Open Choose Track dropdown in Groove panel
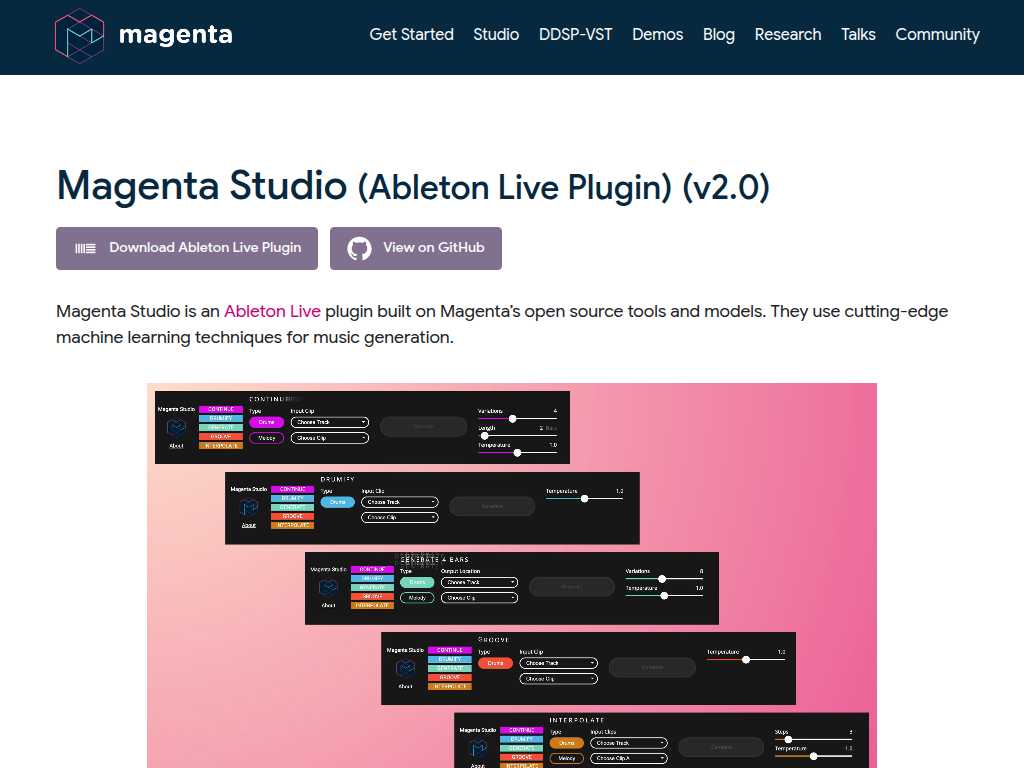The image size is (1024, 768). 558,664
